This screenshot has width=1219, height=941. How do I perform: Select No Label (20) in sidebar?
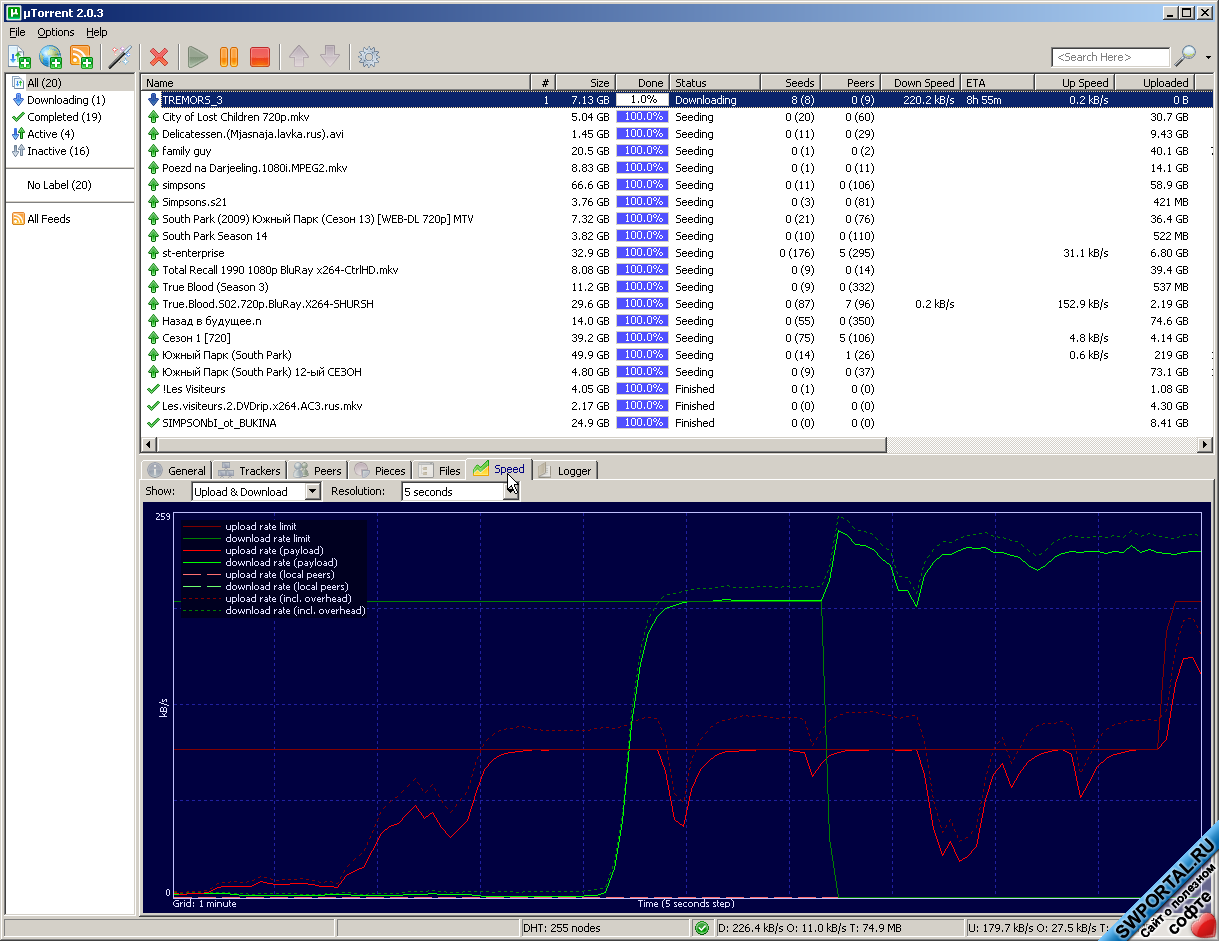70,185
